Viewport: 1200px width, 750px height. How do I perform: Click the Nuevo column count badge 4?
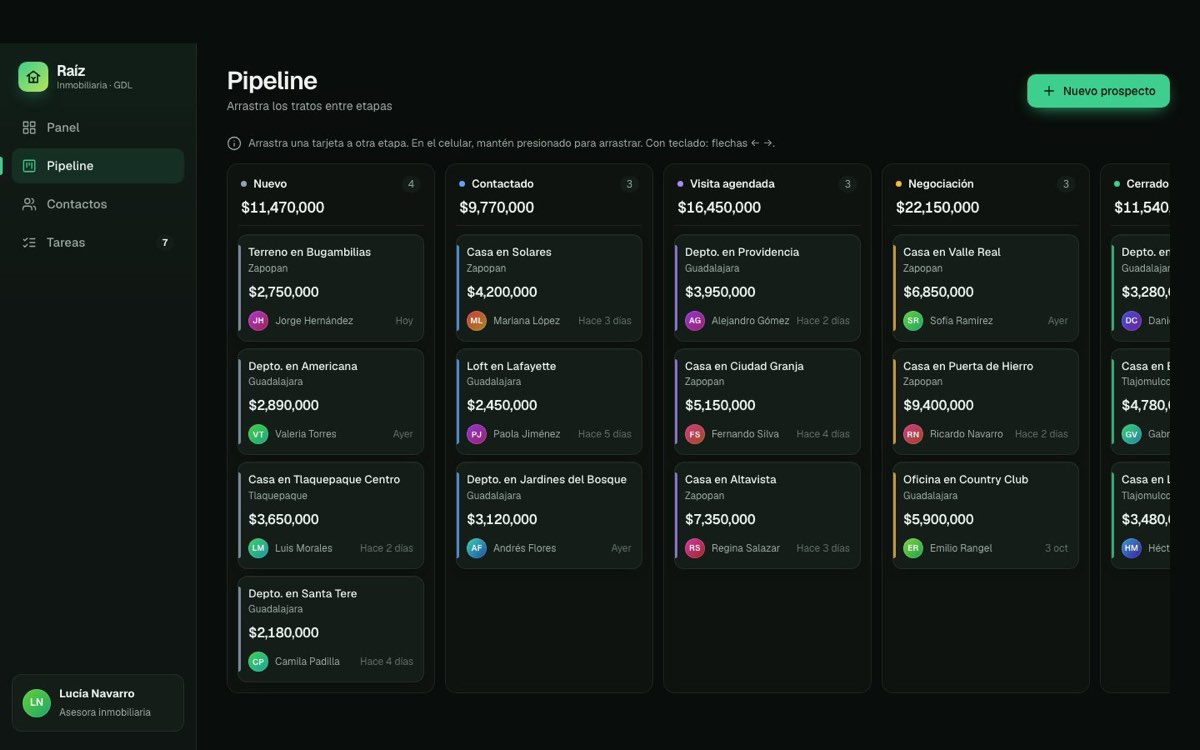tap(411, 184)
